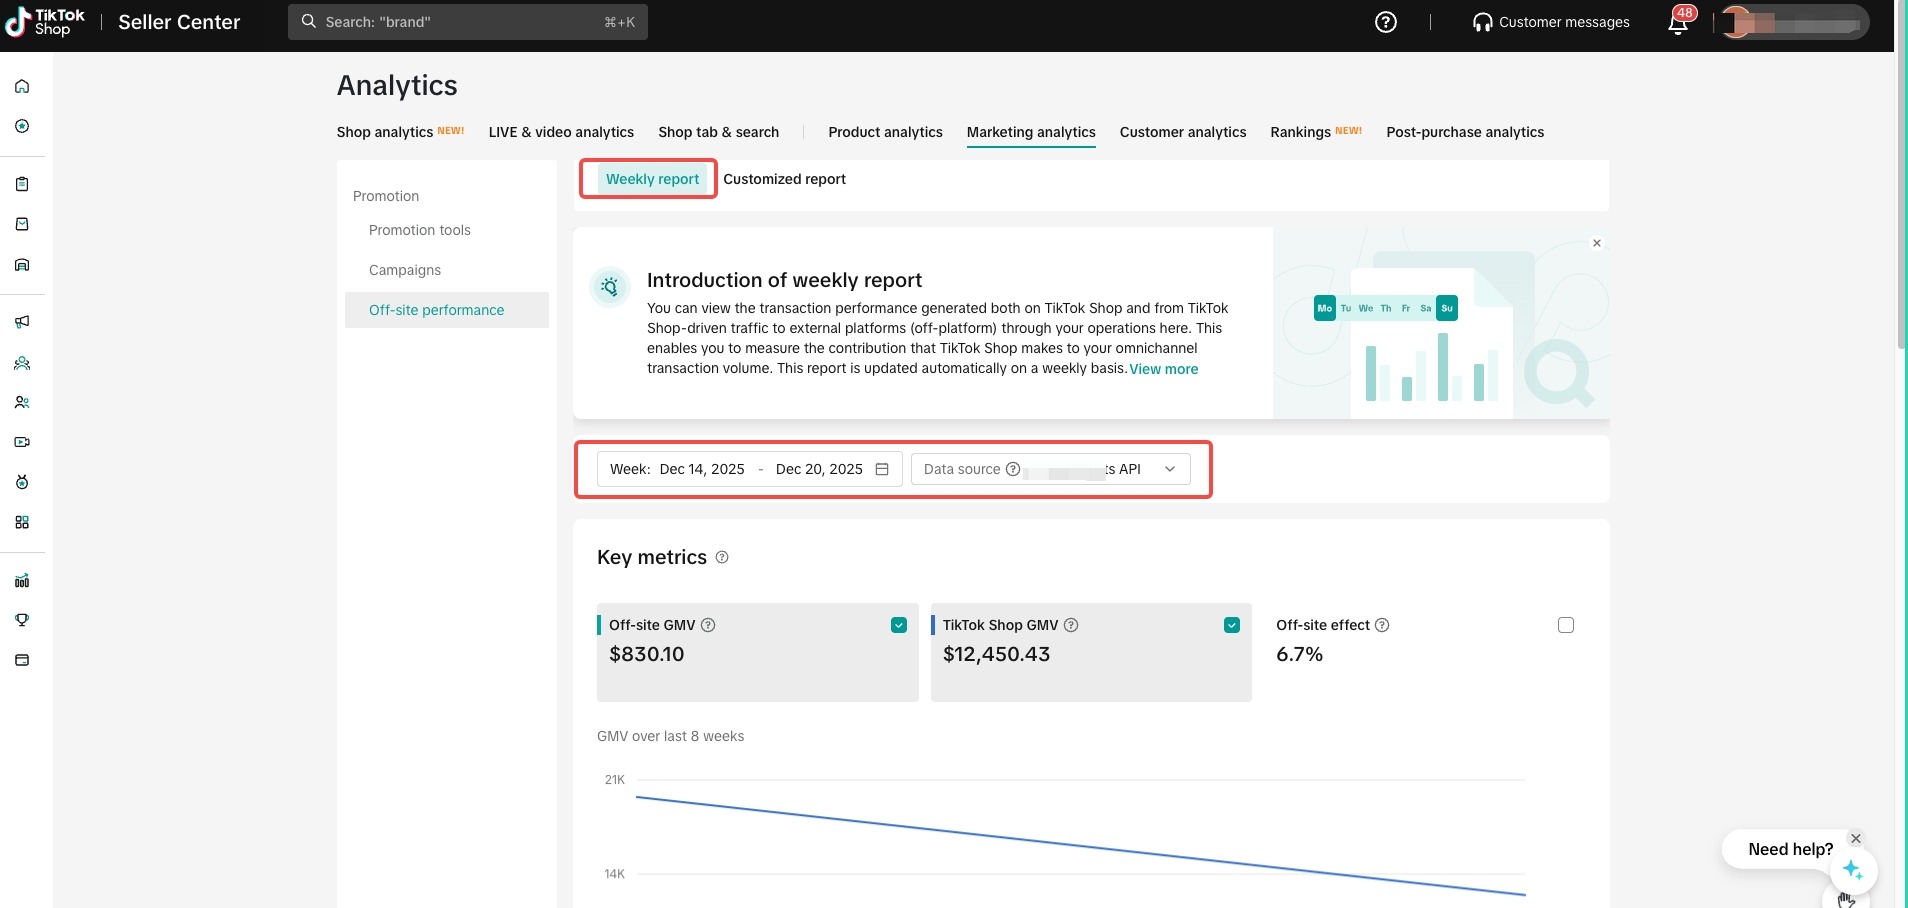Switch to the Customized report tab
This screenshot has width=1908, height=908.
[784, 179]
